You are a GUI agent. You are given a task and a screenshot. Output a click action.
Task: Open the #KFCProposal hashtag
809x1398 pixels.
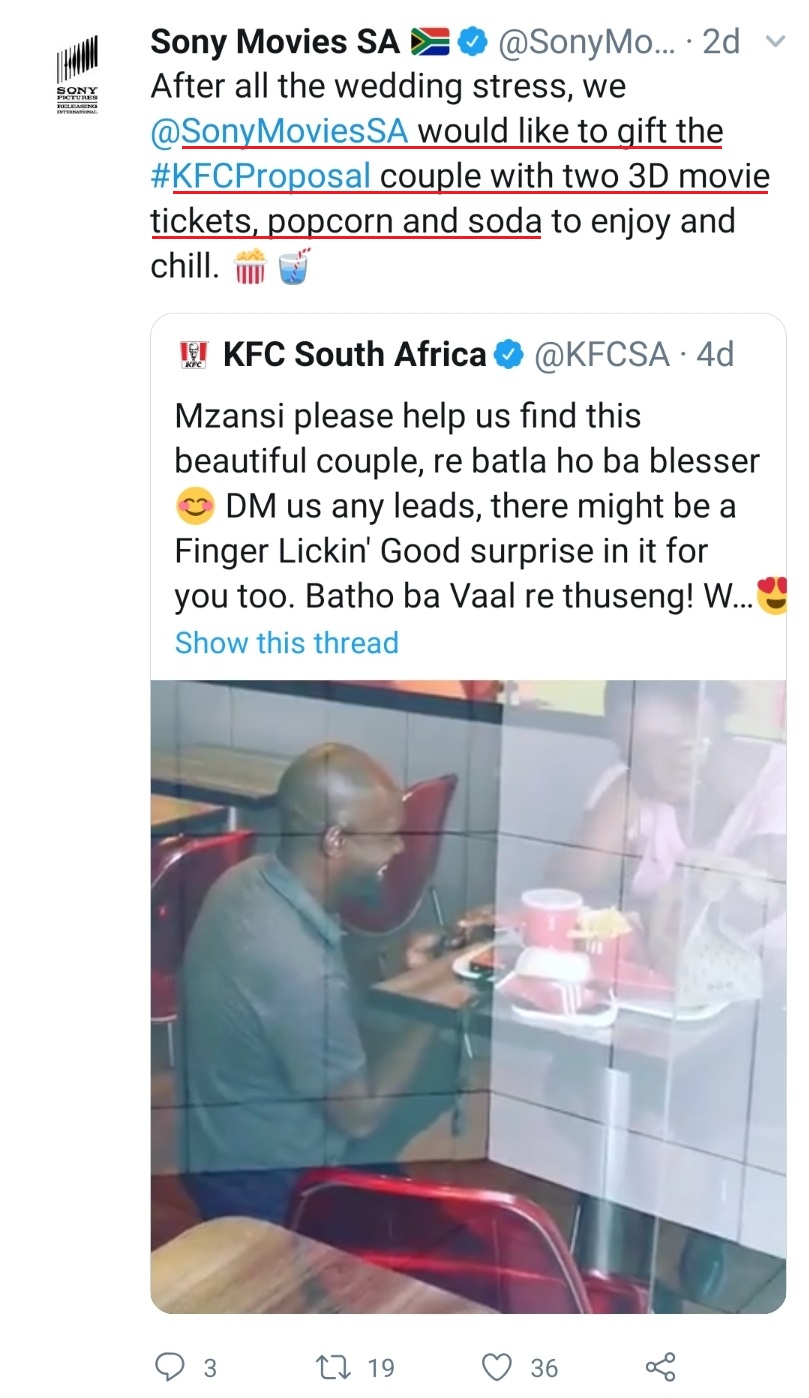262,176
